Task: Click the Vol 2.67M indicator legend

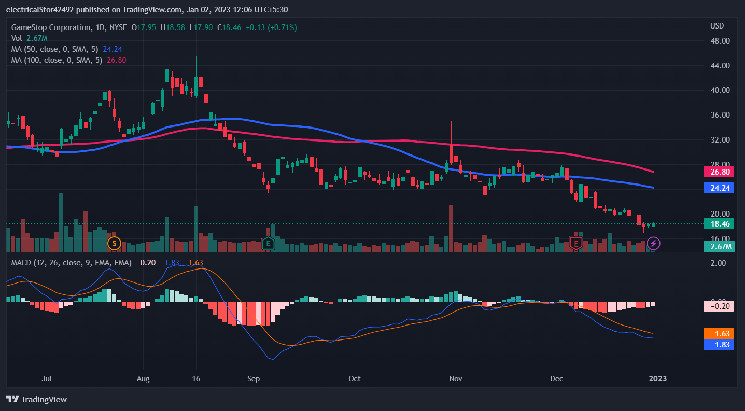Action: [x=29, y=38]
